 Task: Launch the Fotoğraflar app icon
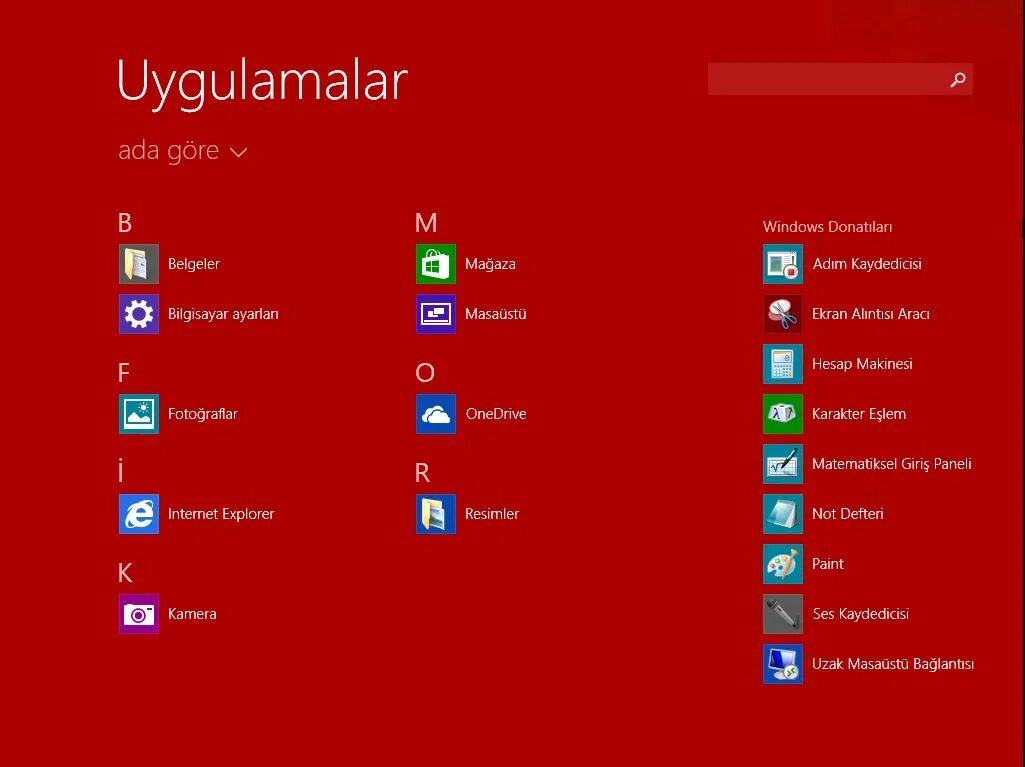pos(139,414)
